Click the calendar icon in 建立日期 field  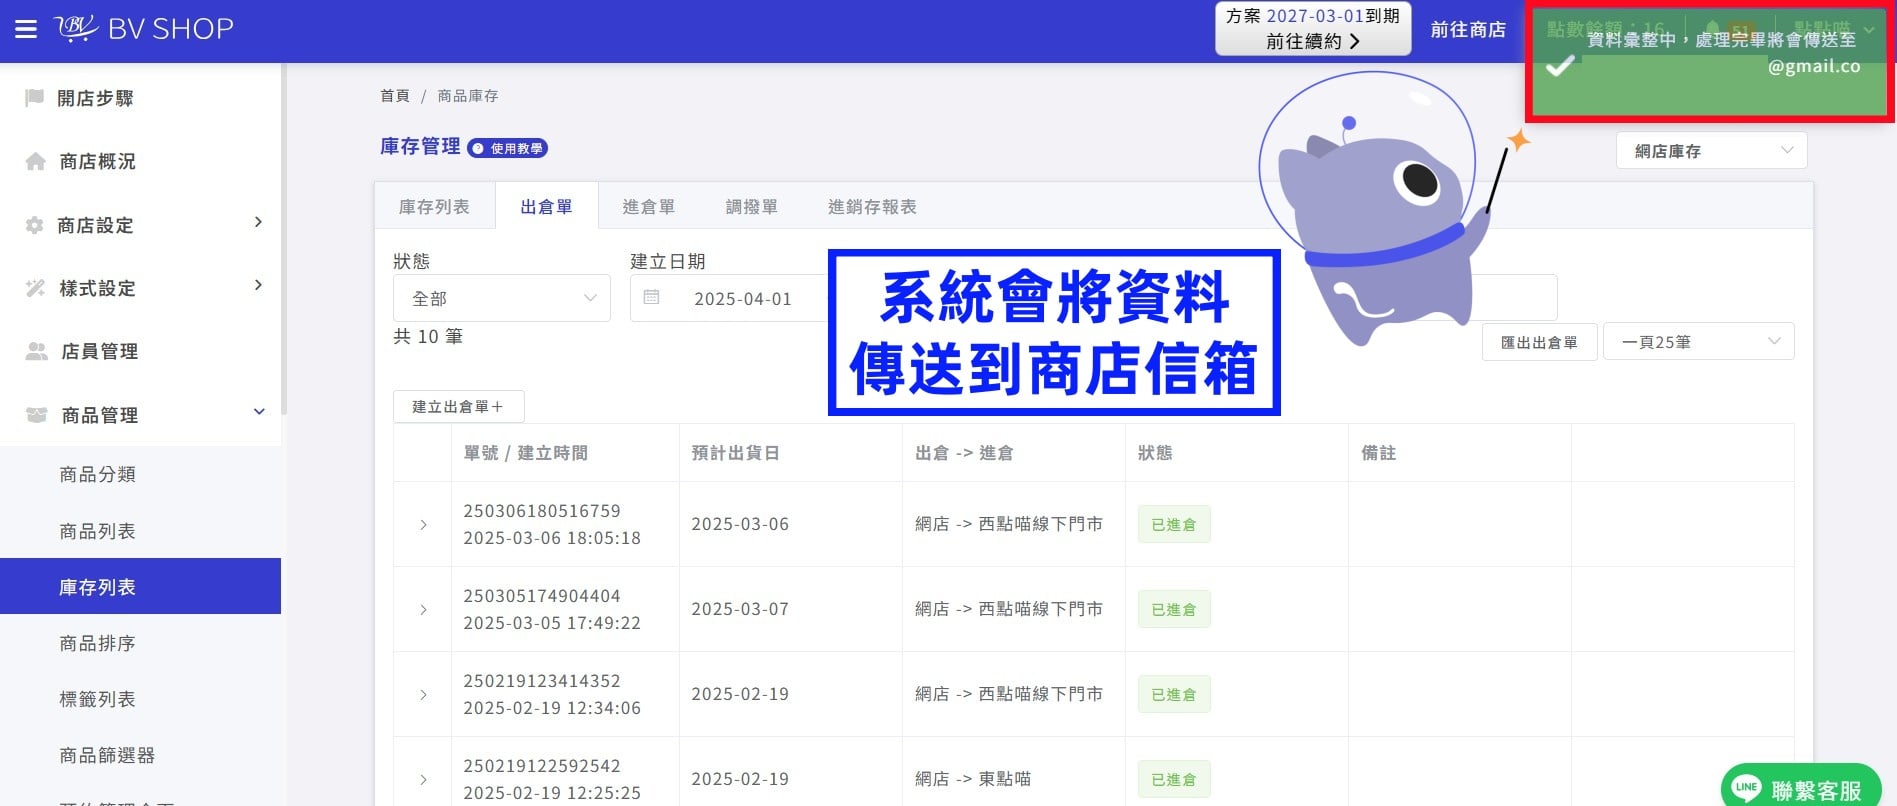651,297
